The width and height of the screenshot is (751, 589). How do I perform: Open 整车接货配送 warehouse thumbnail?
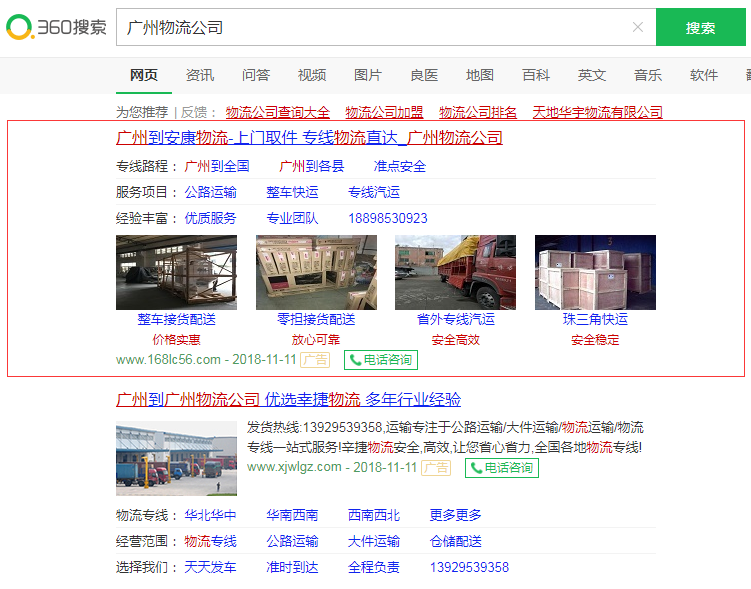176,272
